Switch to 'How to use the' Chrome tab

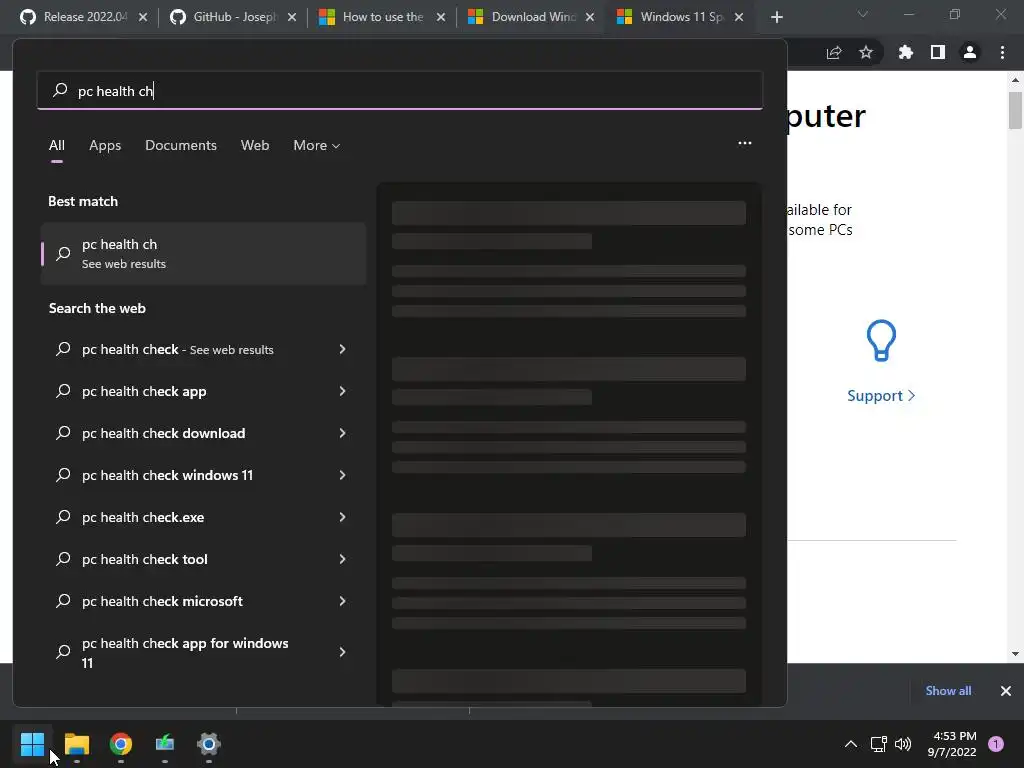[381, 17]
